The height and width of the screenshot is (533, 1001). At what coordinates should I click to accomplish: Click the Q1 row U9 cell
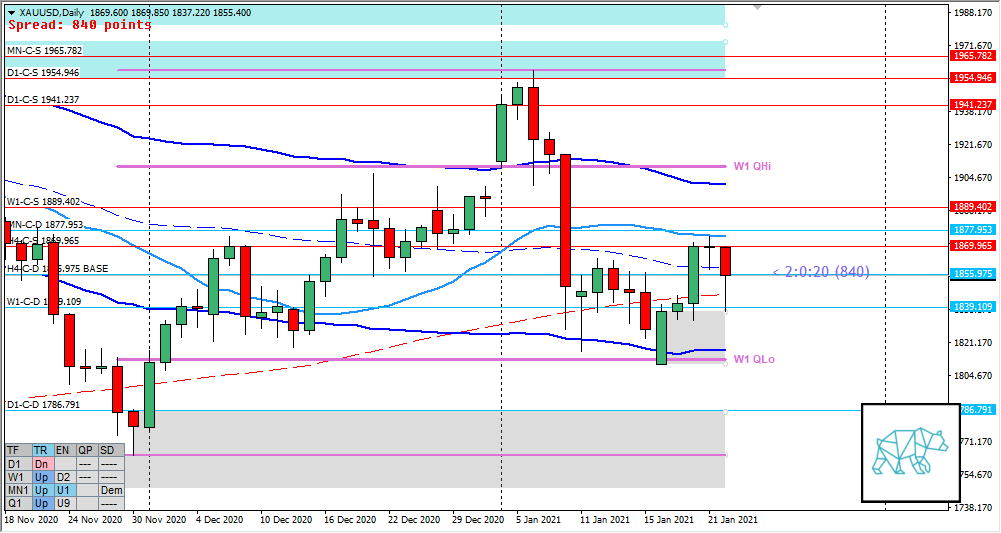[63, 503]
